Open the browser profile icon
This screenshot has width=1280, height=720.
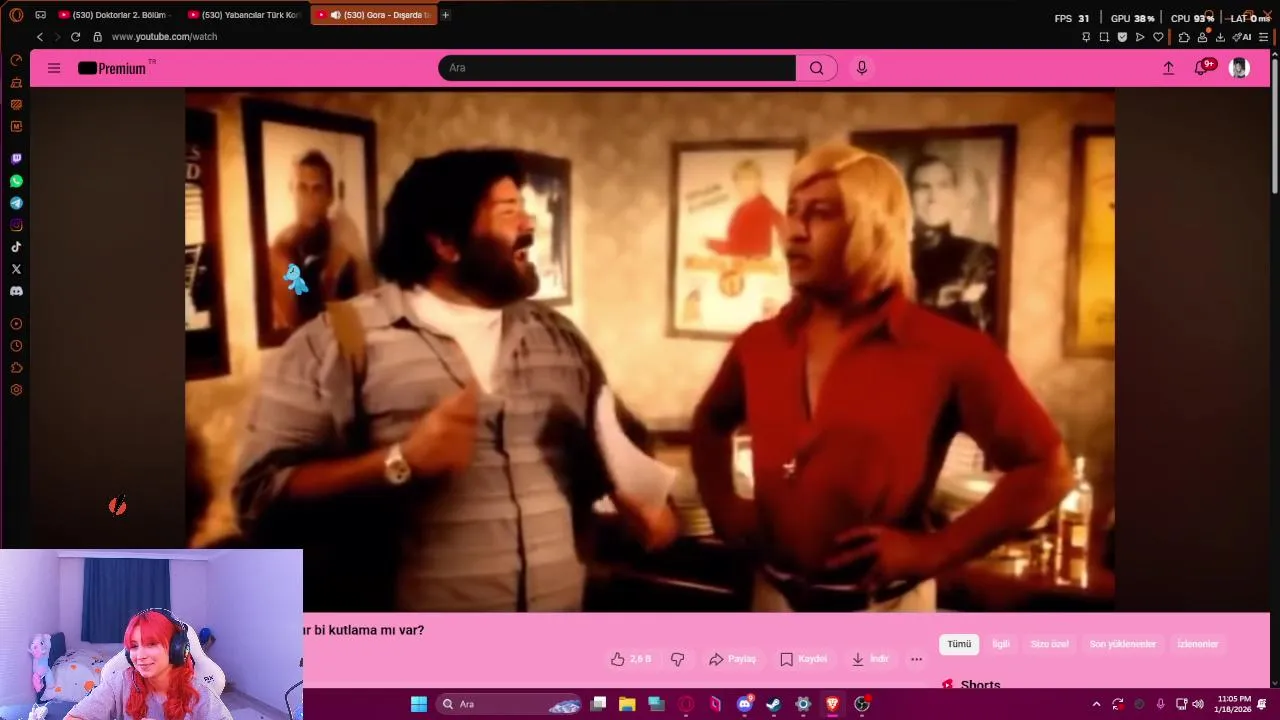click(1202, 37)
